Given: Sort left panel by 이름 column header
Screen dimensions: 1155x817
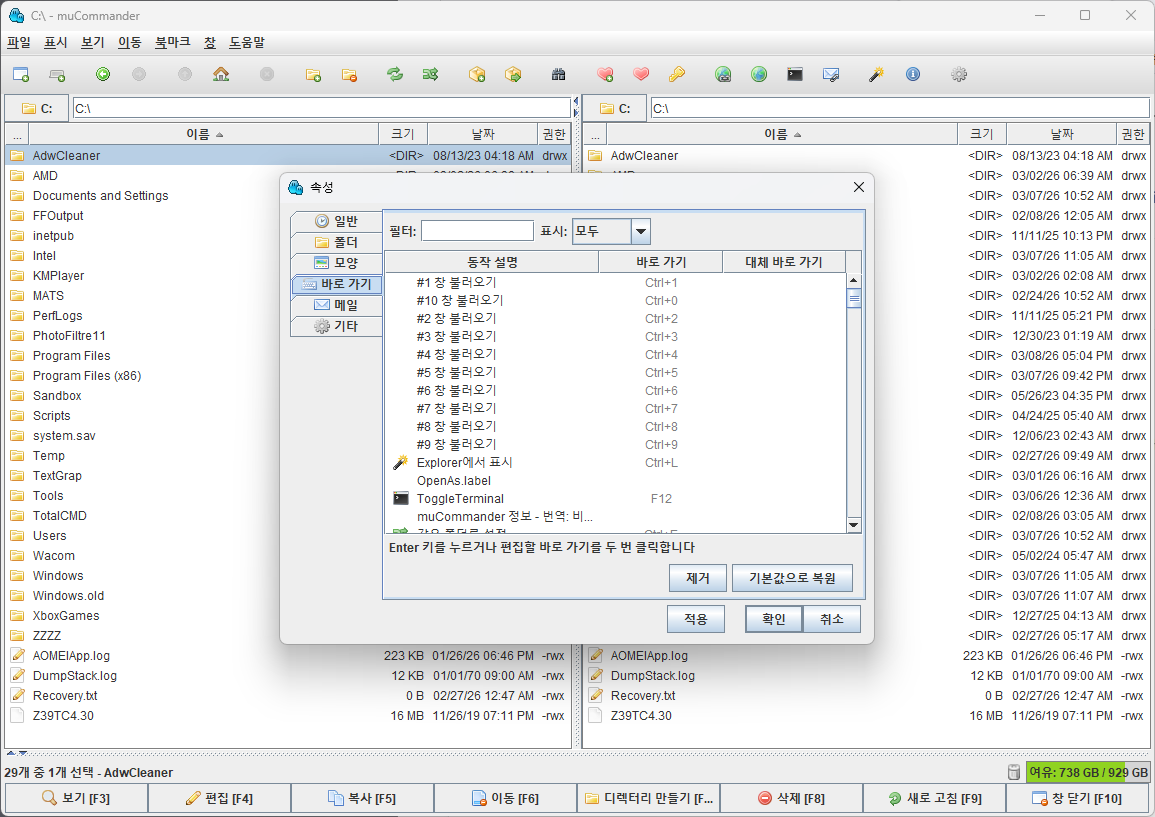Looking at the screenshot, I should click(x=203, y=134).
